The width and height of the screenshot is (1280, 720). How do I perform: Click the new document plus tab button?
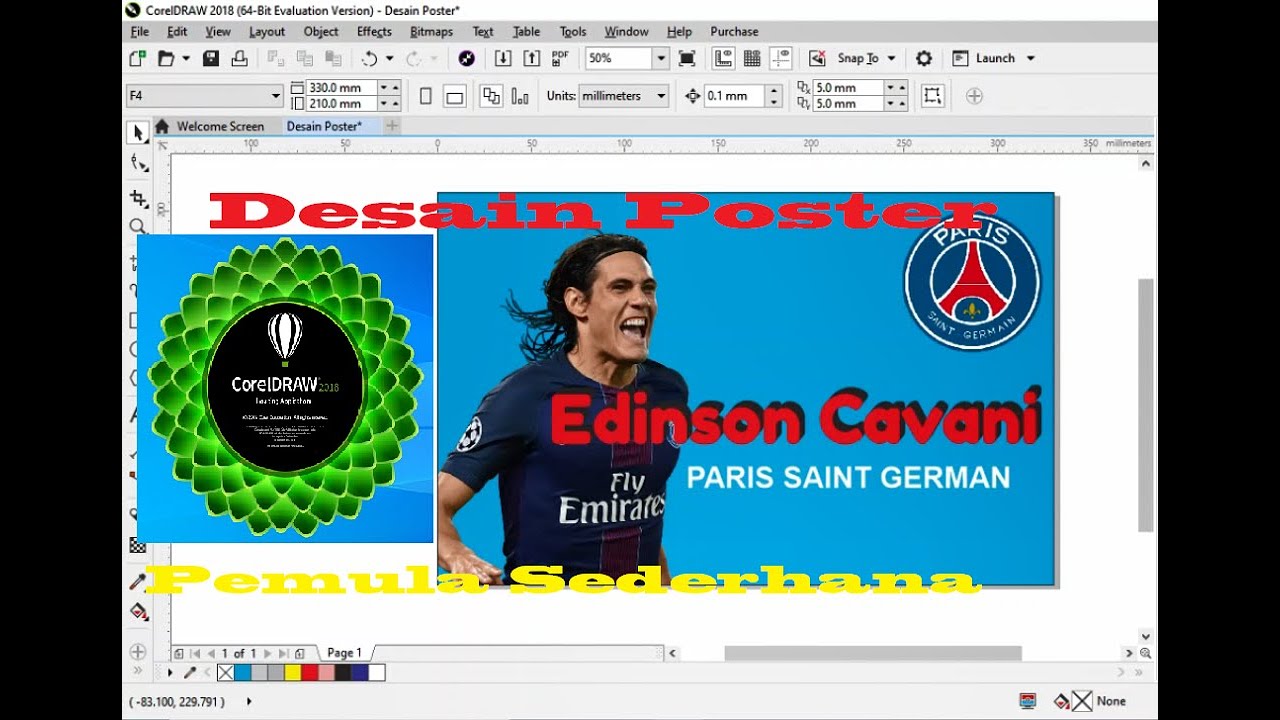(392, 126)
